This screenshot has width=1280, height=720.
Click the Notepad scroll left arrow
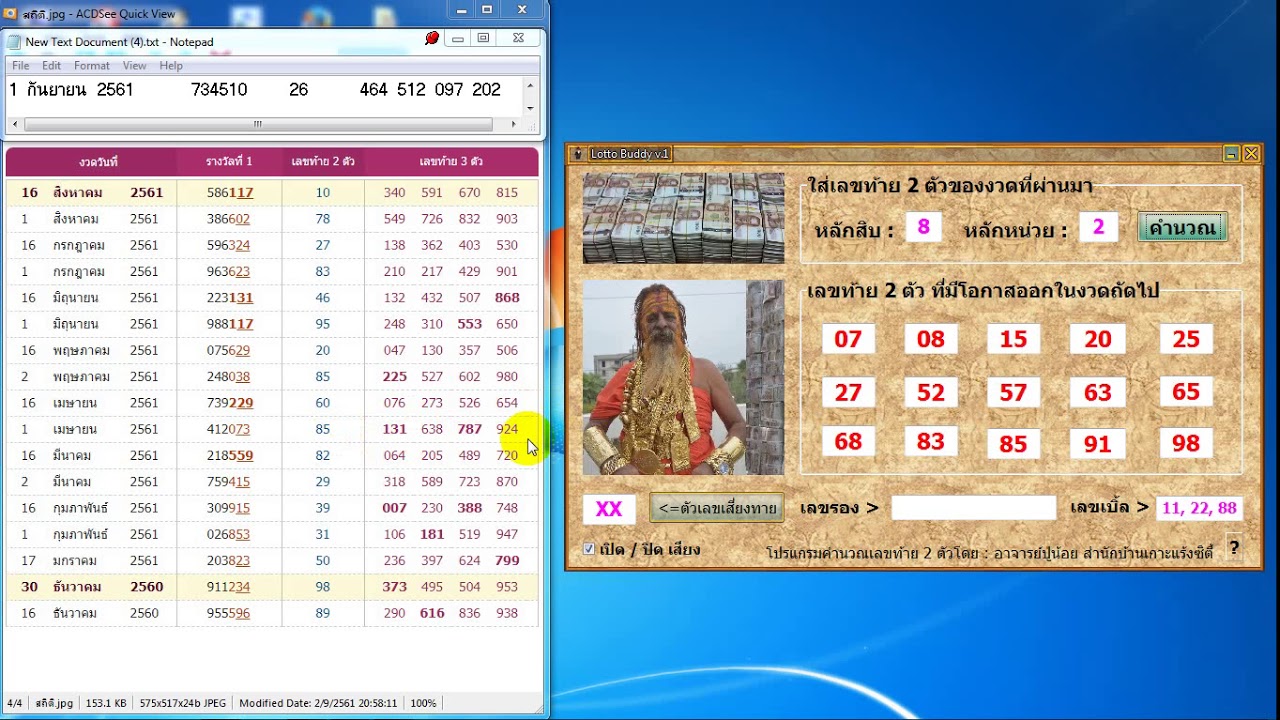pos(14,124)
